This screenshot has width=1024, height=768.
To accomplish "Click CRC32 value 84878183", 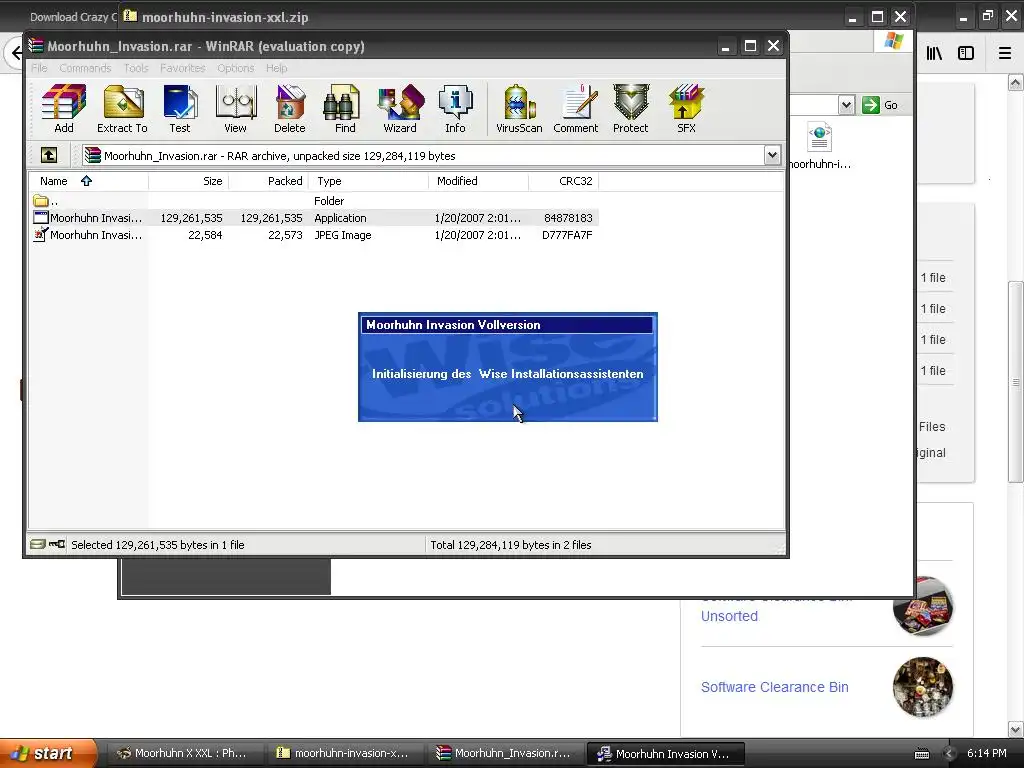I will coord(568,217).
